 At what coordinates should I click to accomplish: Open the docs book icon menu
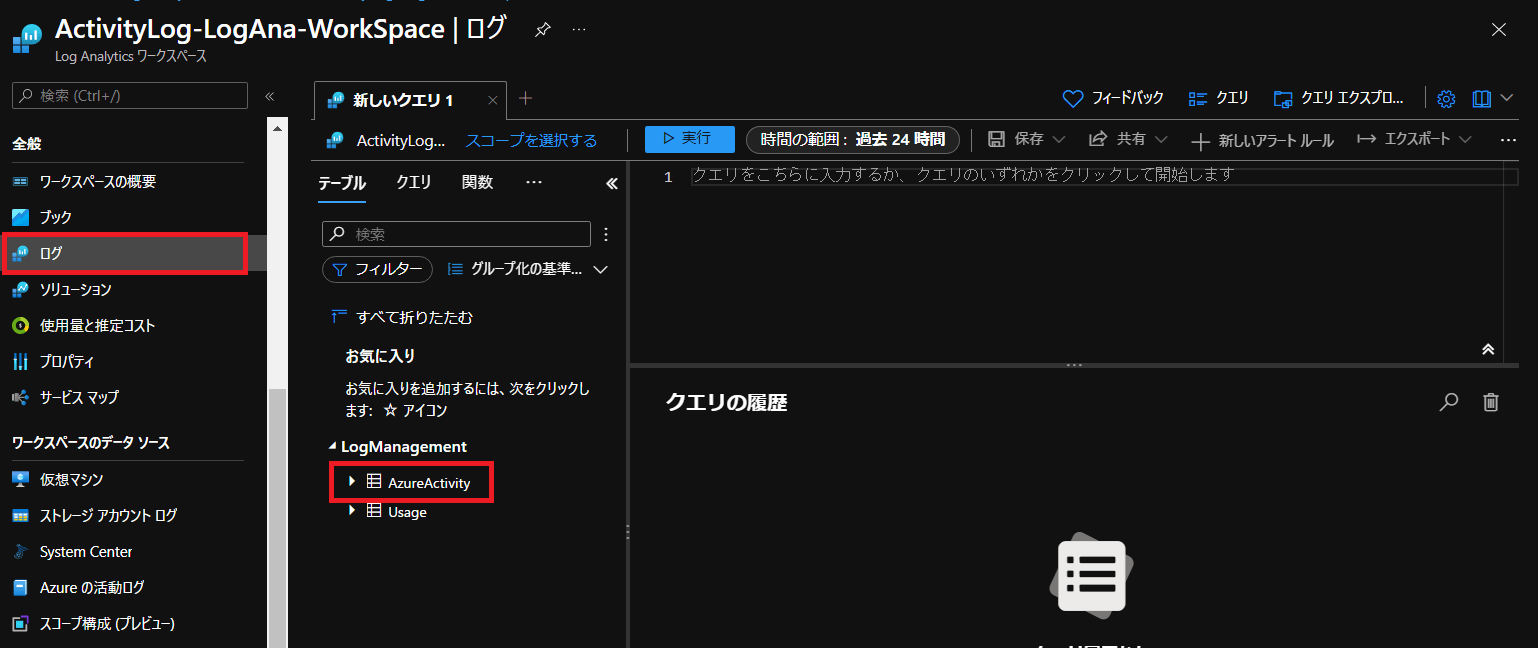tap(1491, 98)
